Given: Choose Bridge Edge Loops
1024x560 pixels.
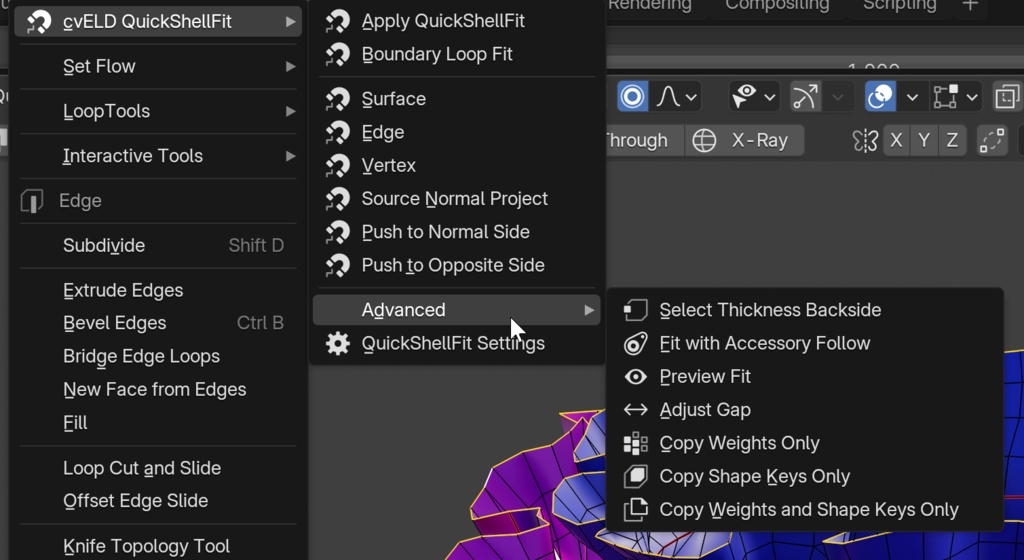Looking at the screenshot, I should coord(159,356).
